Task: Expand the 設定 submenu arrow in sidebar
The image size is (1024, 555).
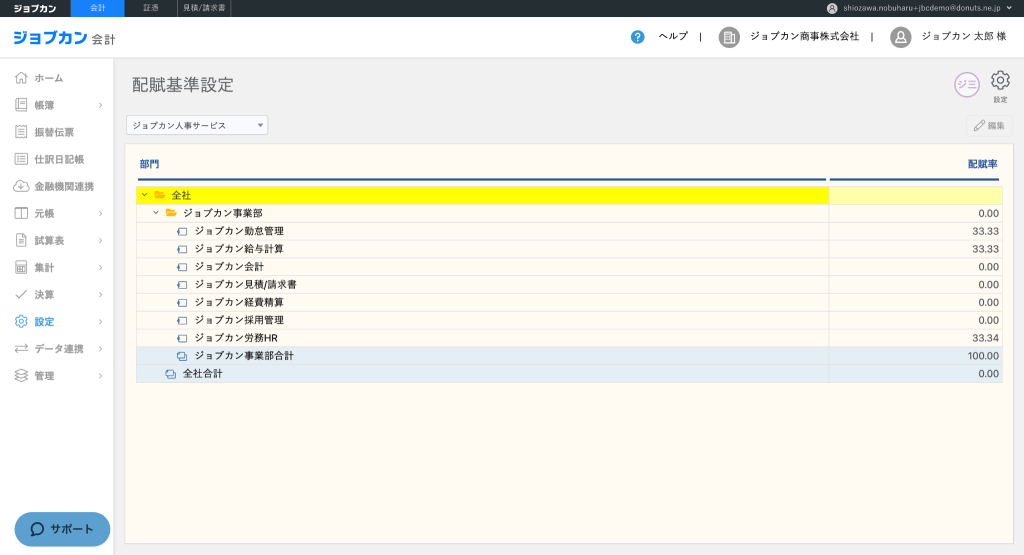Action: (x=101, y=321)
